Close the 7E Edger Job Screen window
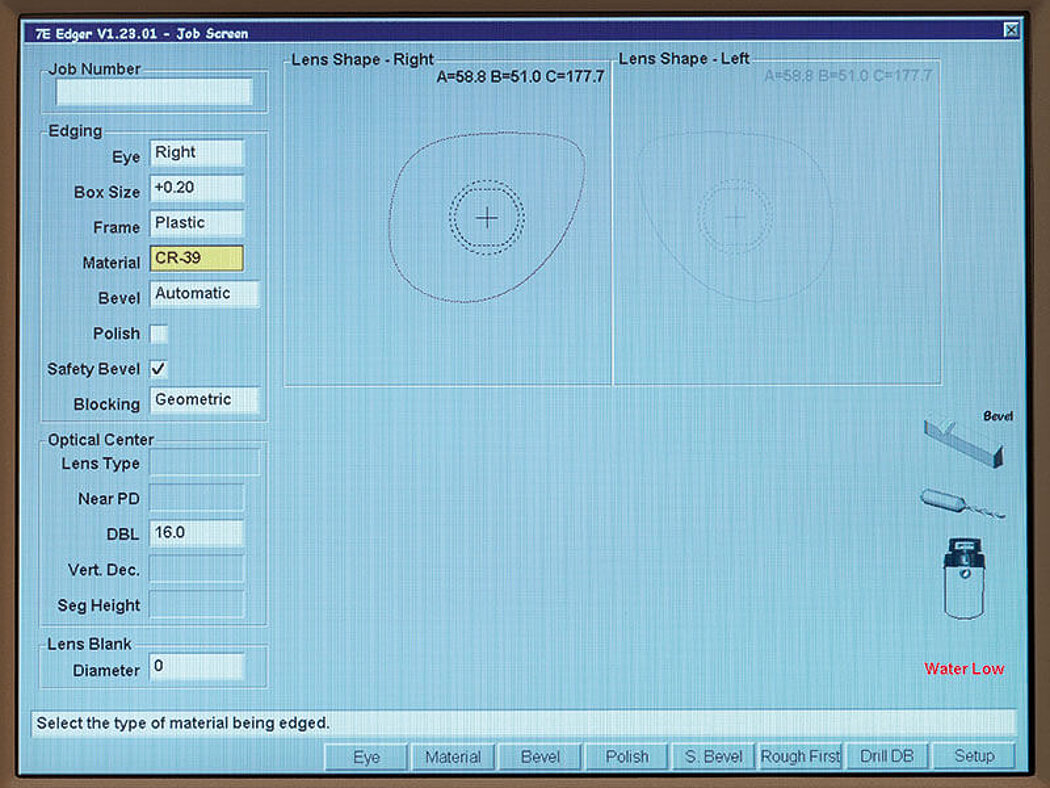Viewport: 1050px width, 788px height. coord(1011,30)
